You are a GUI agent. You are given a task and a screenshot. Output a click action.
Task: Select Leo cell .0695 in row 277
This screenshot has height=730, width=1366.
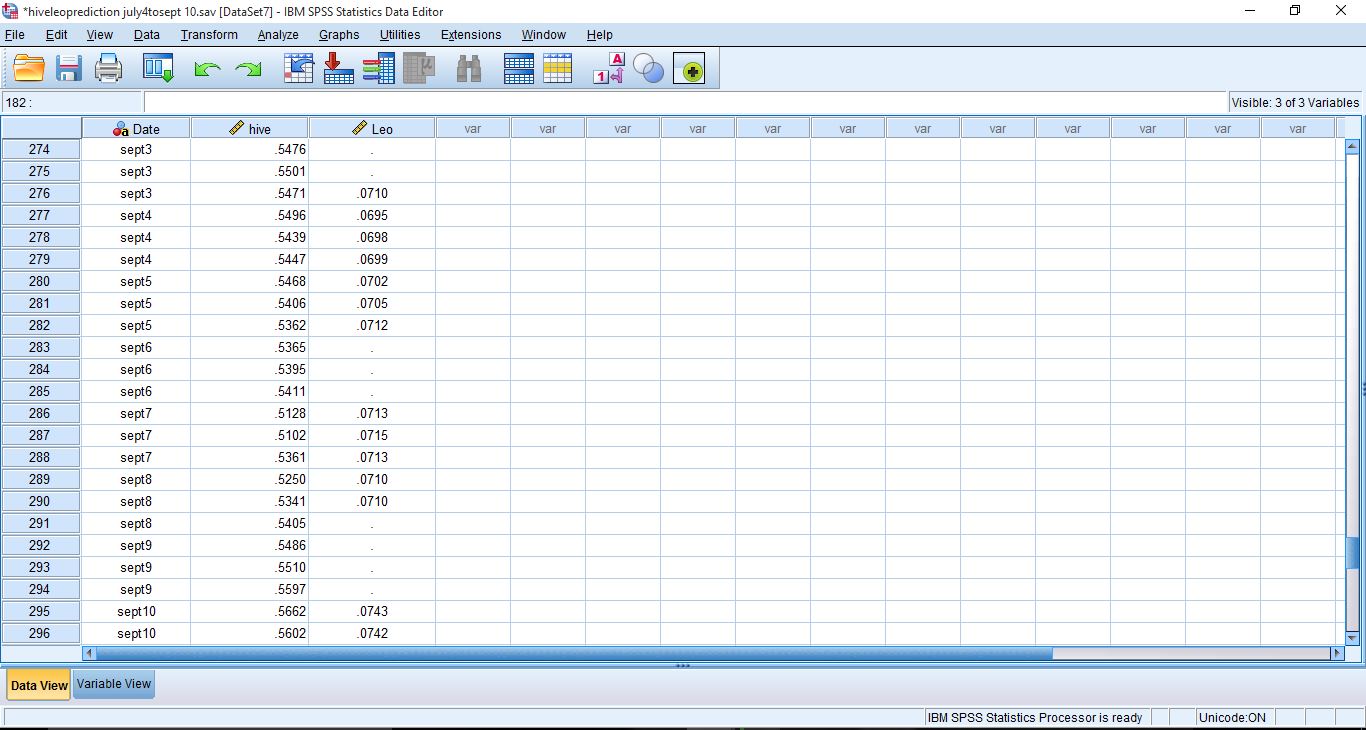click(372, 215)
